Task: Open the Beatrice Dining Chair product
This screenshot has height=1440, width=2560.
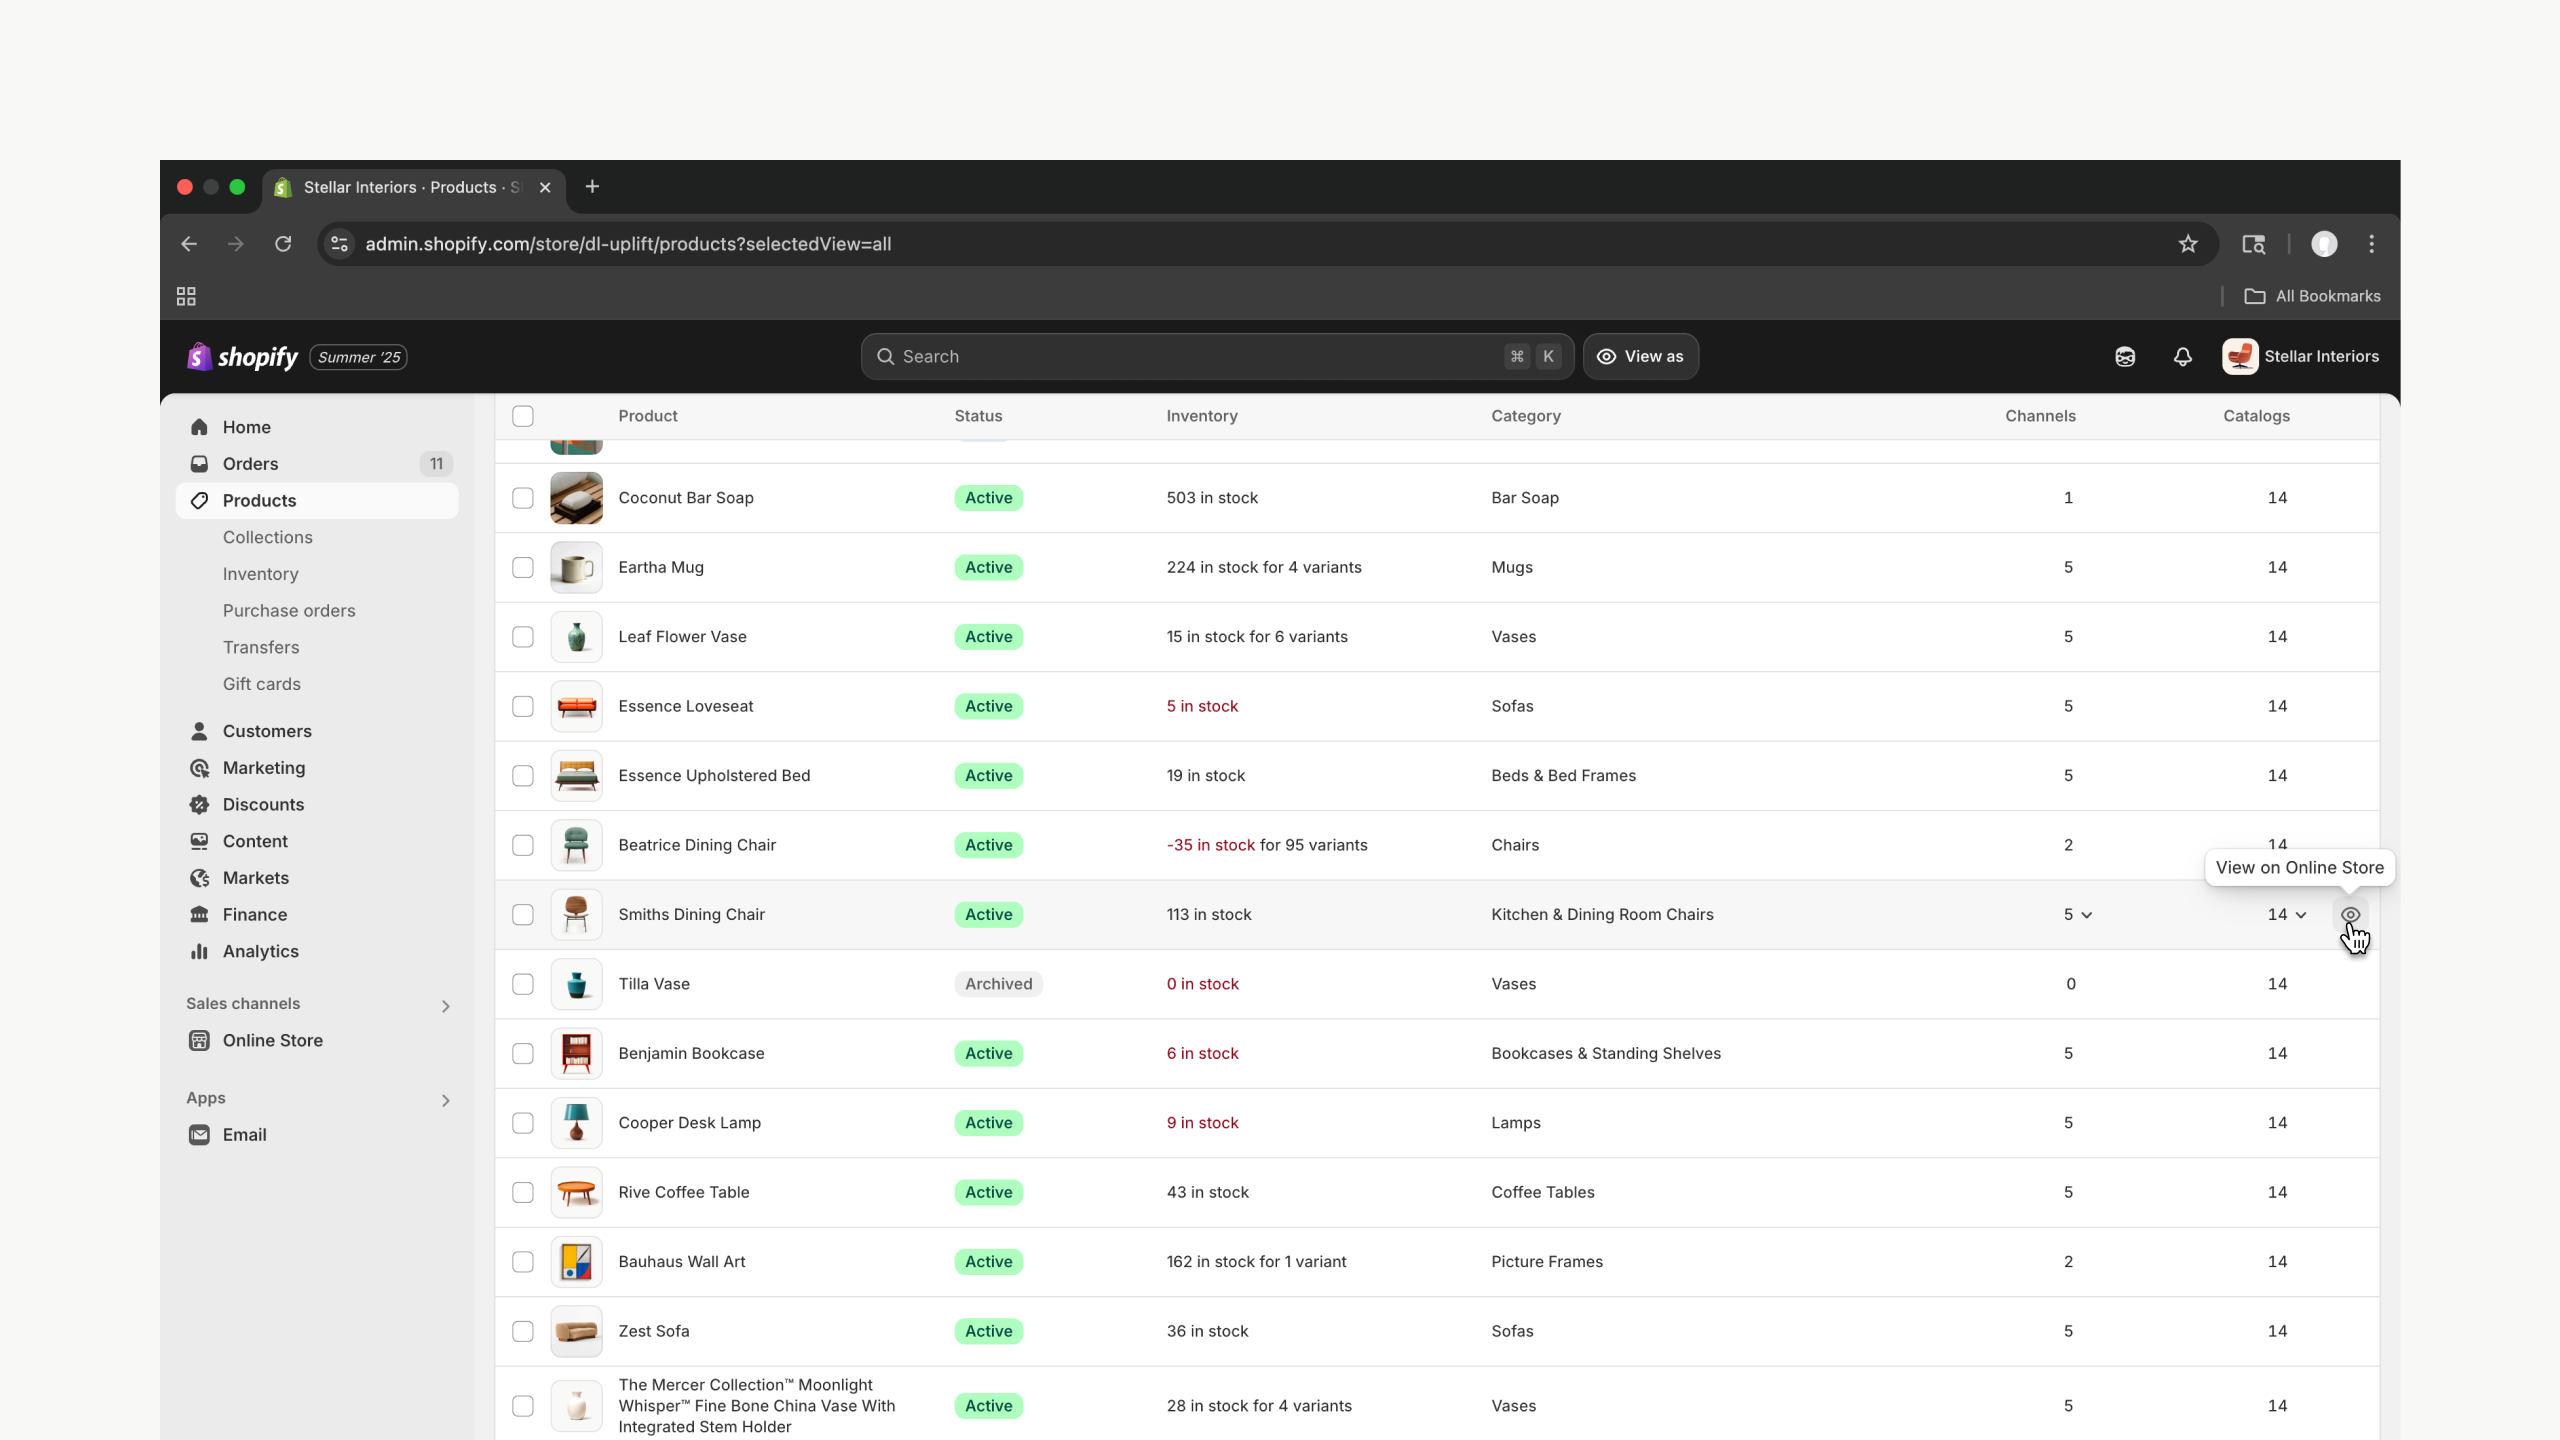Action: (x=697, y=845)
